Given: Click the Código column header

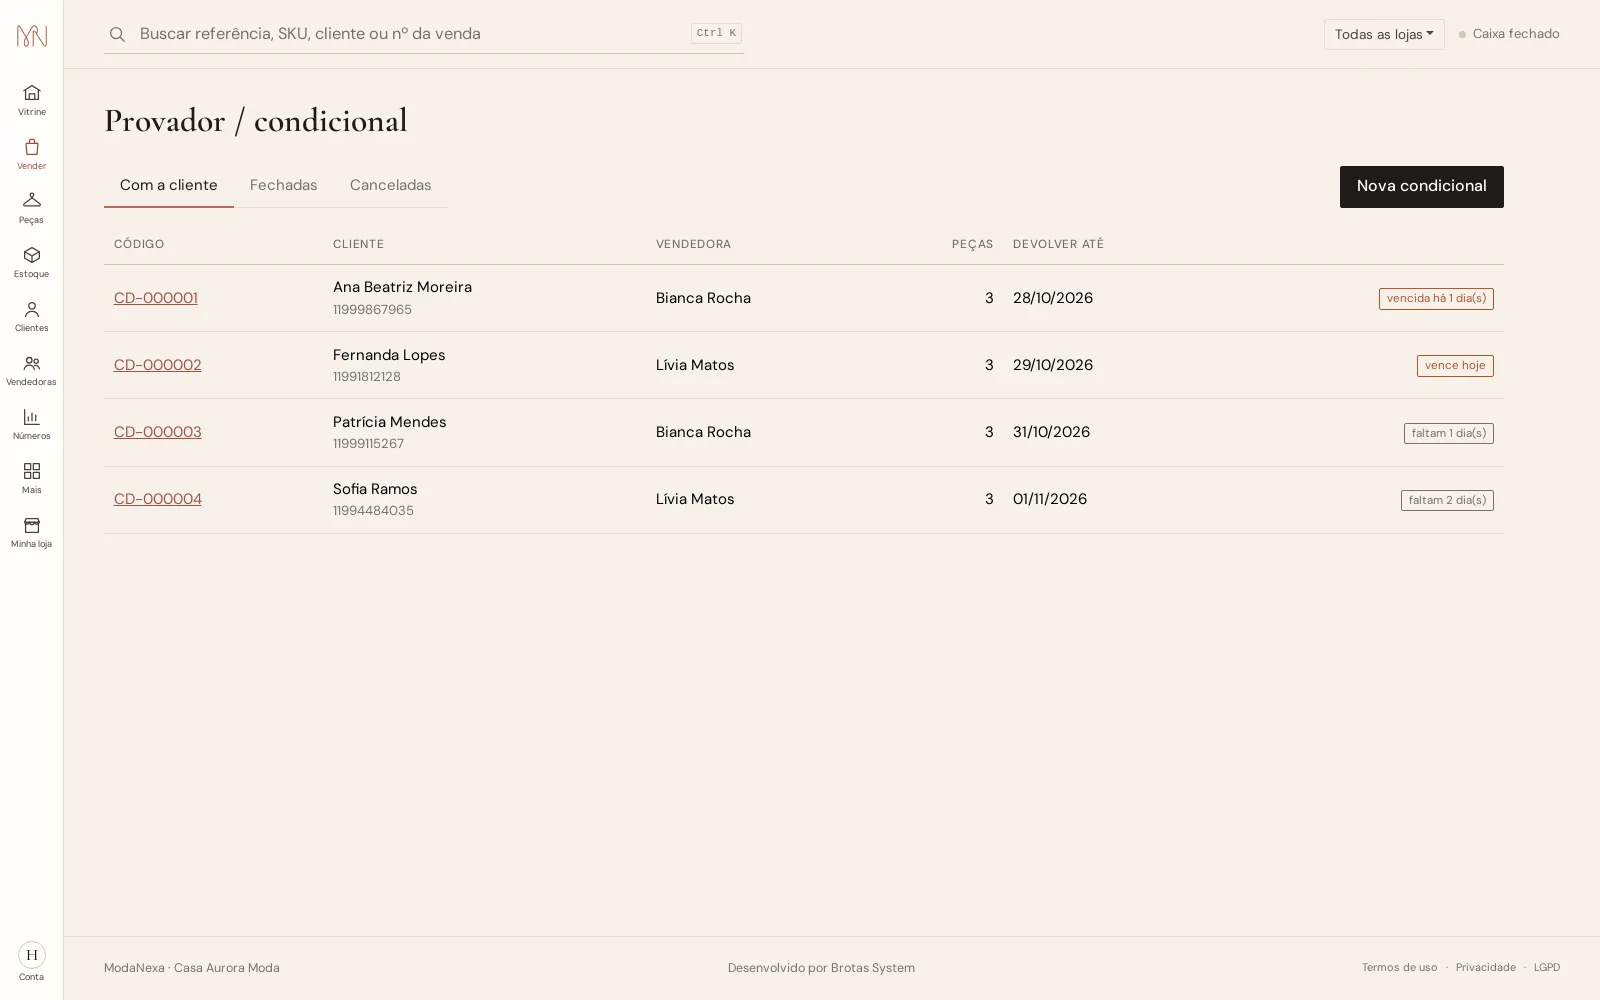Looking at the screenshot, I should (x=139, y=244).
